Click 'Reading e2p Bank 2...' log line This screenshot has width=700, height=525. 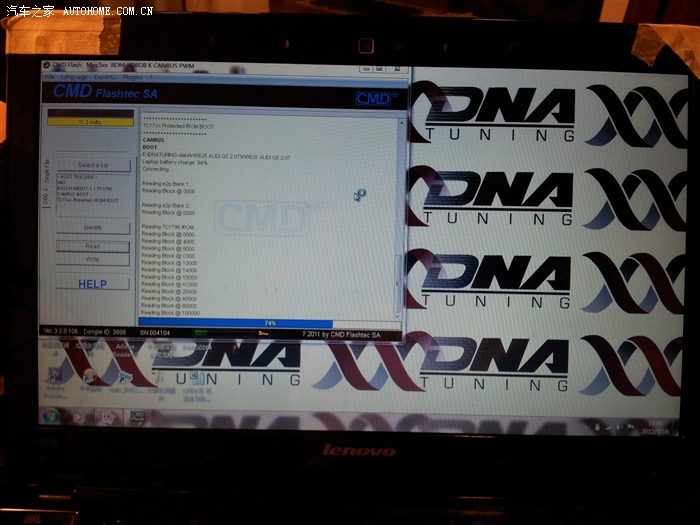(167, 205)
